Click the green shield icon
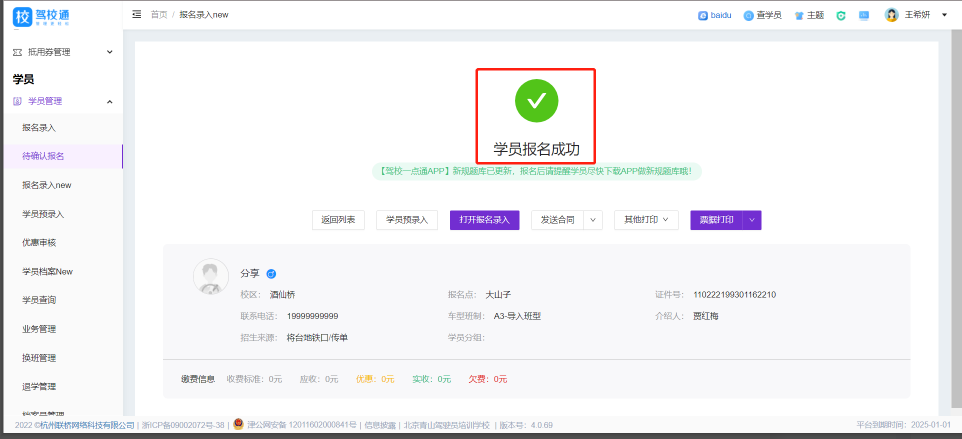962x439 pixels. 841,15
